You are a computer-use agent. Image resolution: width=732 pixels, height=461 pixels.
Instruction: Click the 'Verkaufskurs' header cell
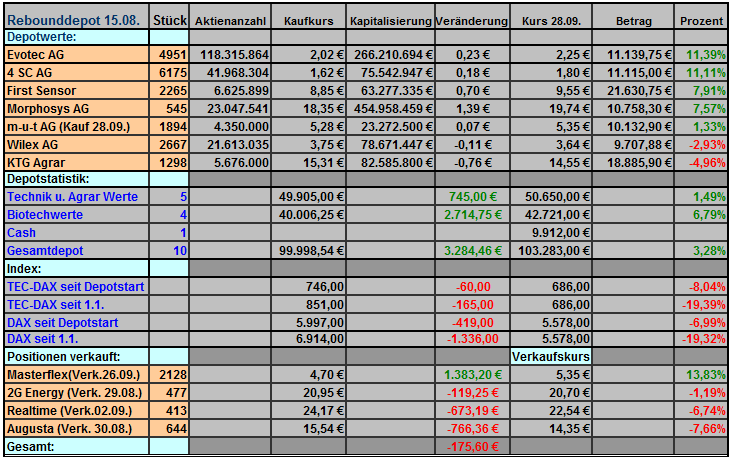[551, 357]
